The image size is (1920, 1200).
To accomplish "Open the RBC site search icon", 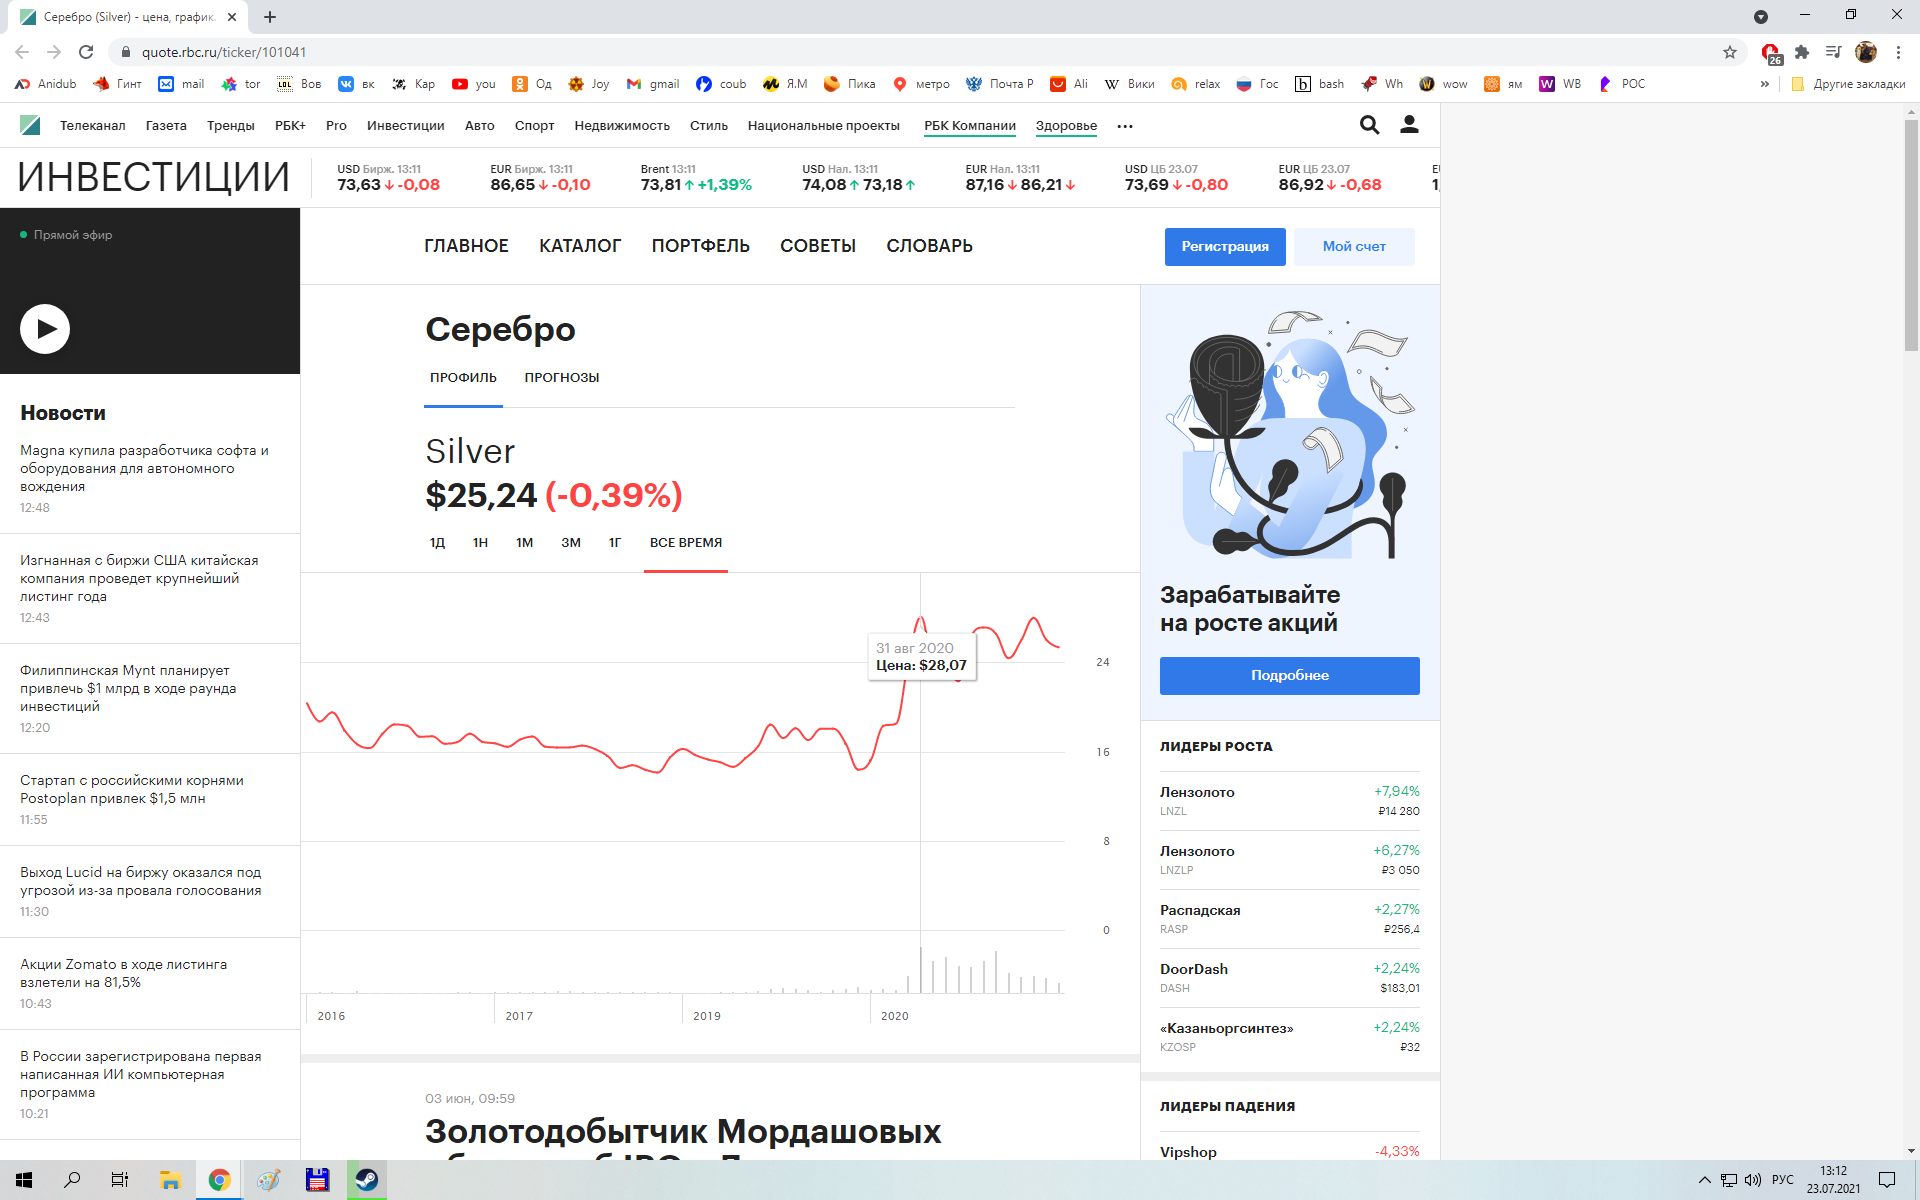I will click(1369, 125).
